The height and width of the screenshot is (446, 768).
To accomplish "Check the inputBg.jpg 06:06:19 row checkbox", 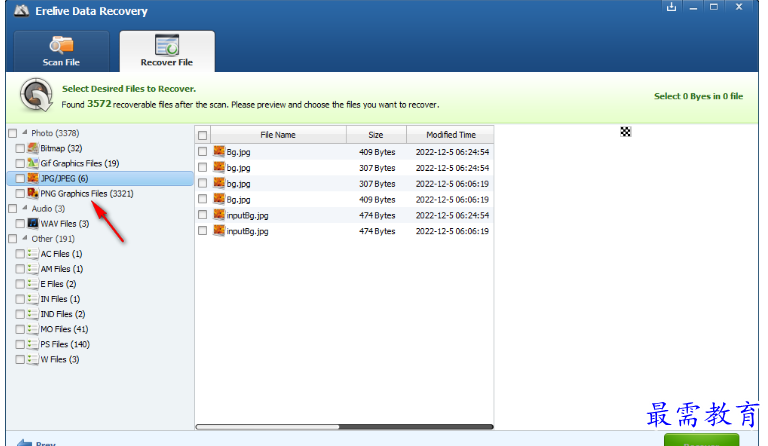I will (x=202, y=231).
